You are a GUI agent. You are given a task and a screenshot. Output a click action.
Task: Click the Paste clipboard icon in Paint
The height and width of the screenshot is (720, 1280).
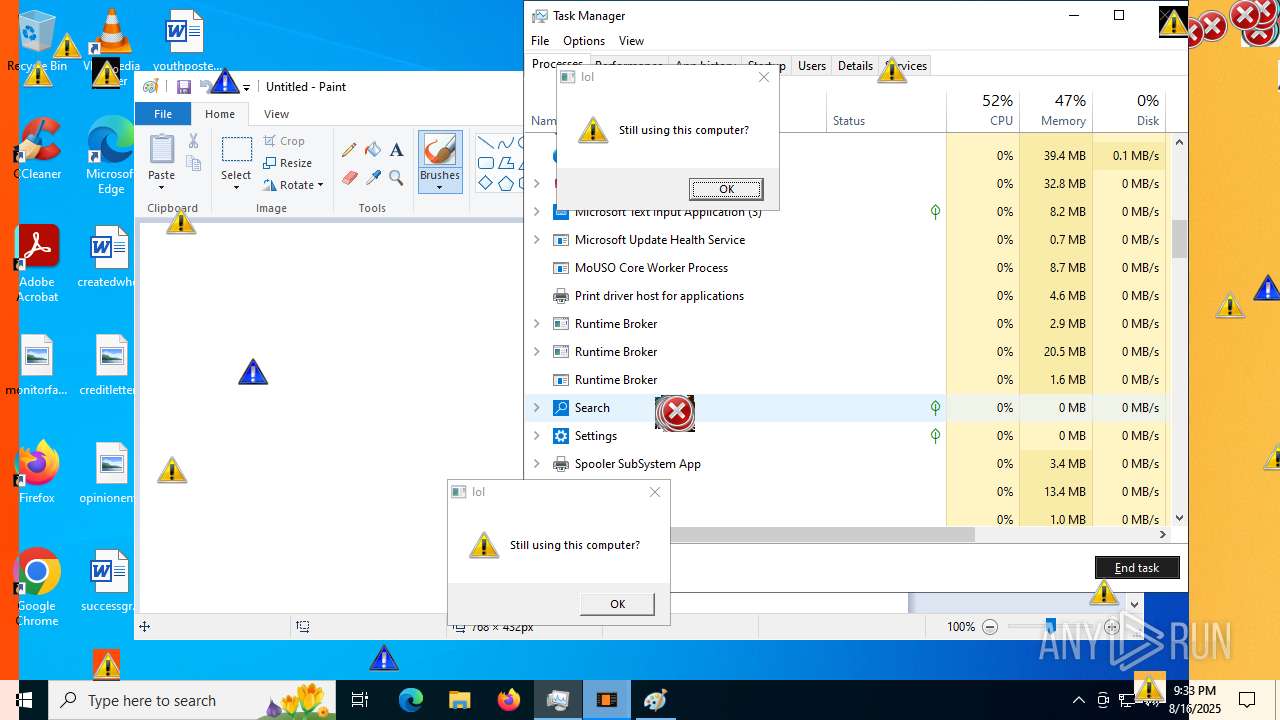[x=161, y=149]
